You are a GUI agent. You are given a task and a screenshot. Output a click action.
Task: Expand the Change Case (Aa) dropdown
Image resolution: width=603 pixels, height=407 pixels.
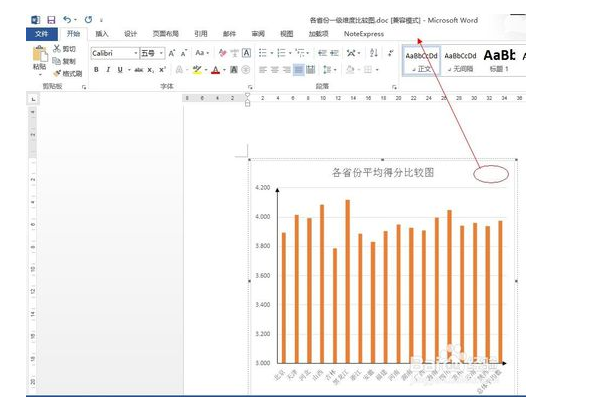tap(204, 52)
